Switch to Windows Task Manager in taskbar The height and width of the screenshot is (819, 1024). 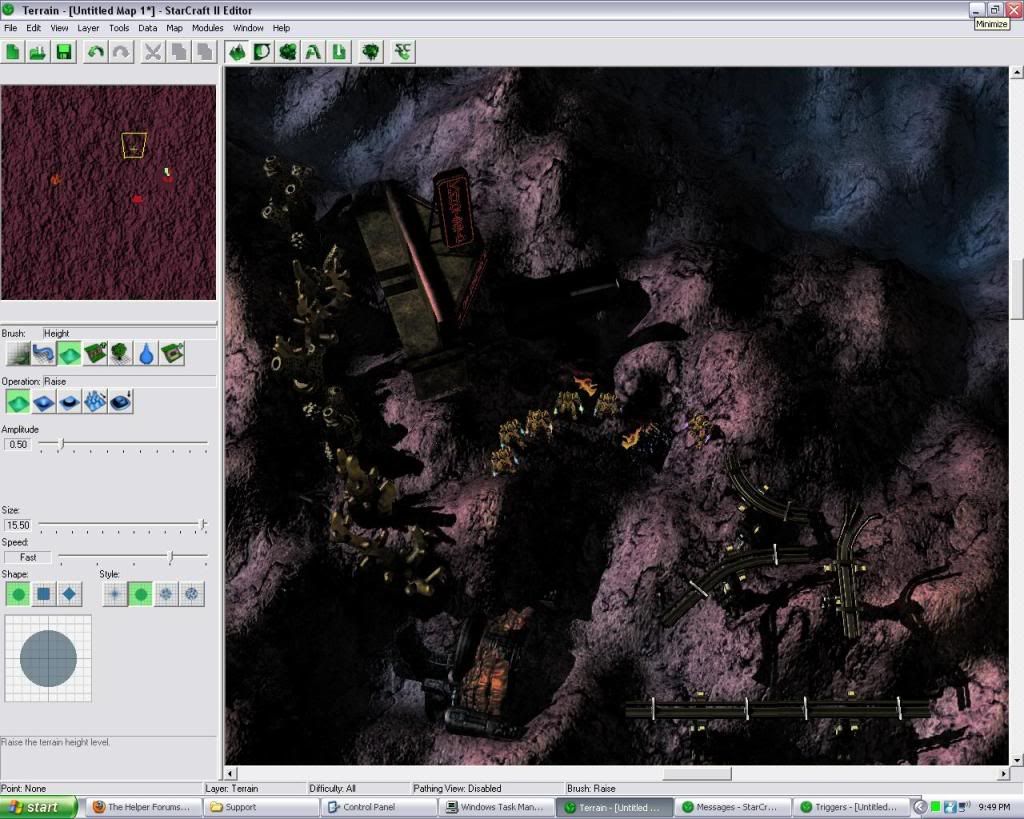(x=496, y=807)
